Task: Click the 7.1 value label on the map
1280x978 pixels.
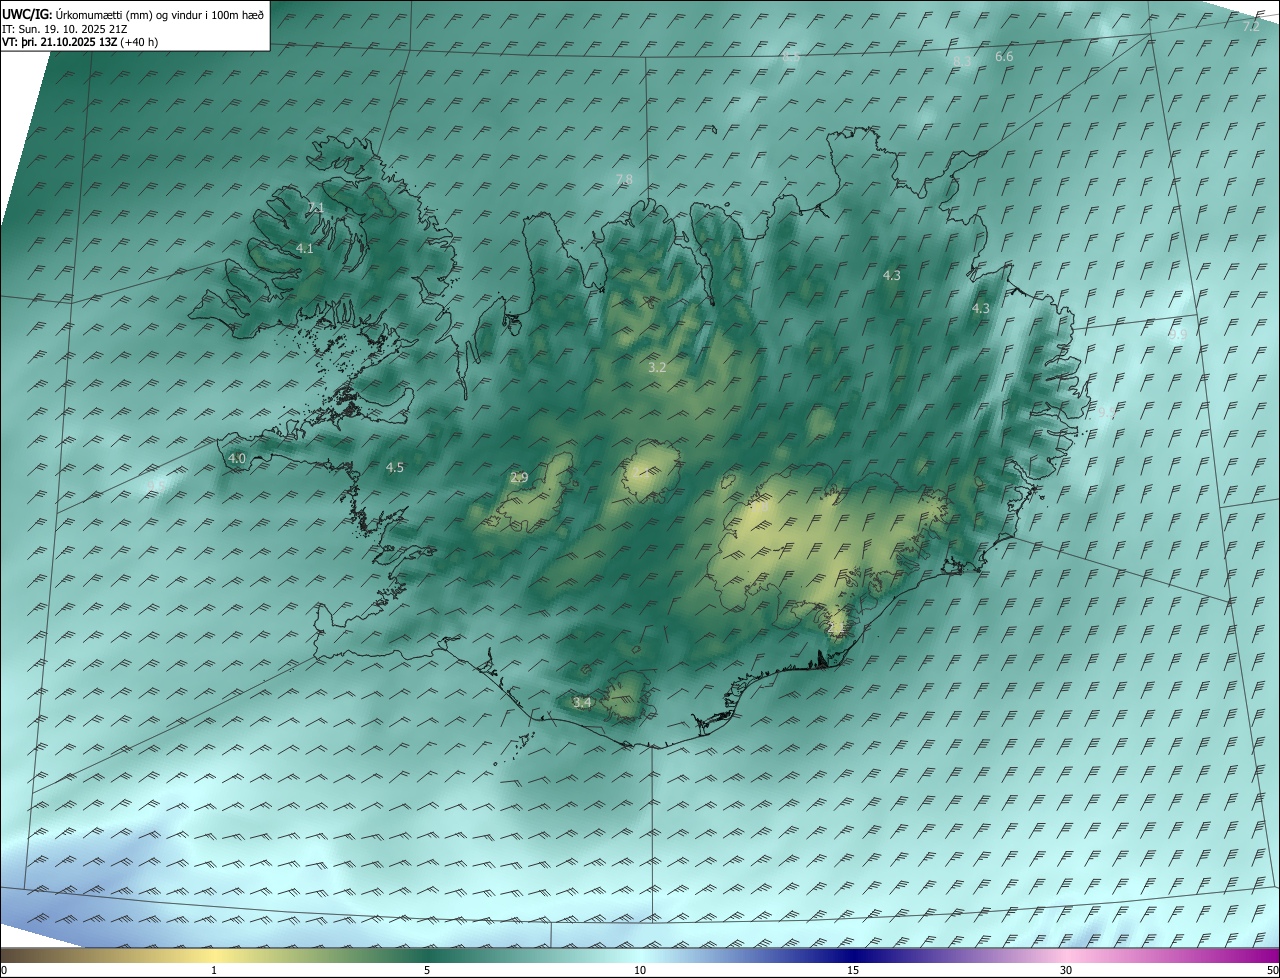Action: coord(316,207)
